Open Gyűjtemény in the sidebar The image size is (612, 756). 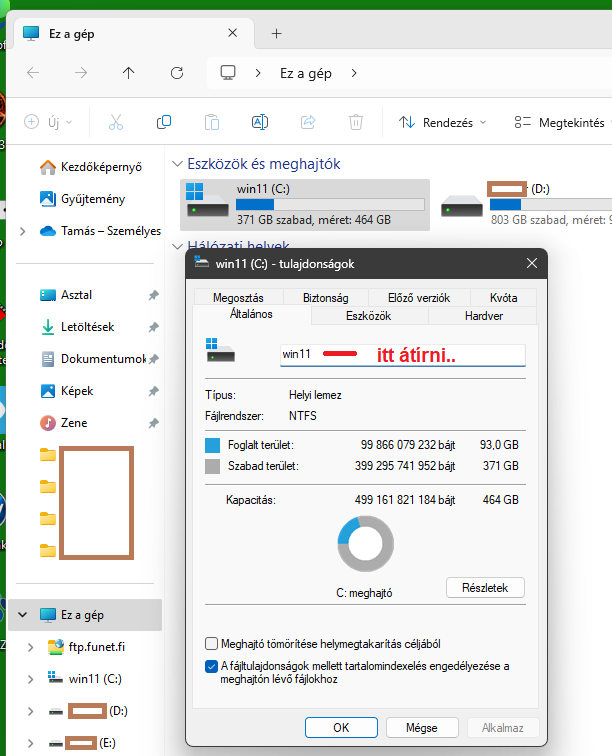click(82, 199)
